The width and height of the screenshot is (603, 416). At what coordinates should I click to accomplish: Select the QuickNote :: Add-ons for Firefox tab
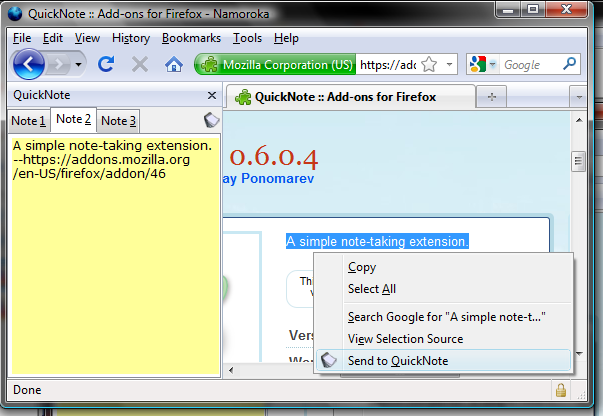point(350,97)
